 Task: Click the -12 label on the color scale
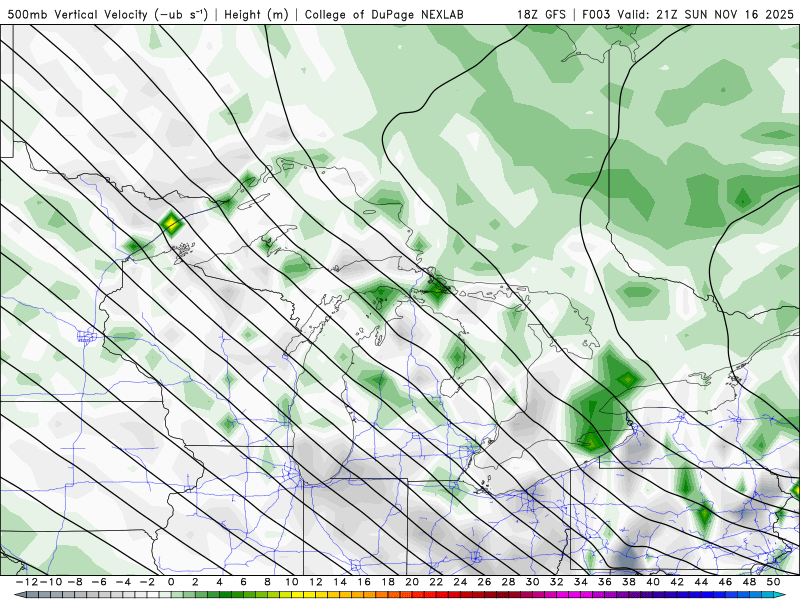click(x=27, y=582)
